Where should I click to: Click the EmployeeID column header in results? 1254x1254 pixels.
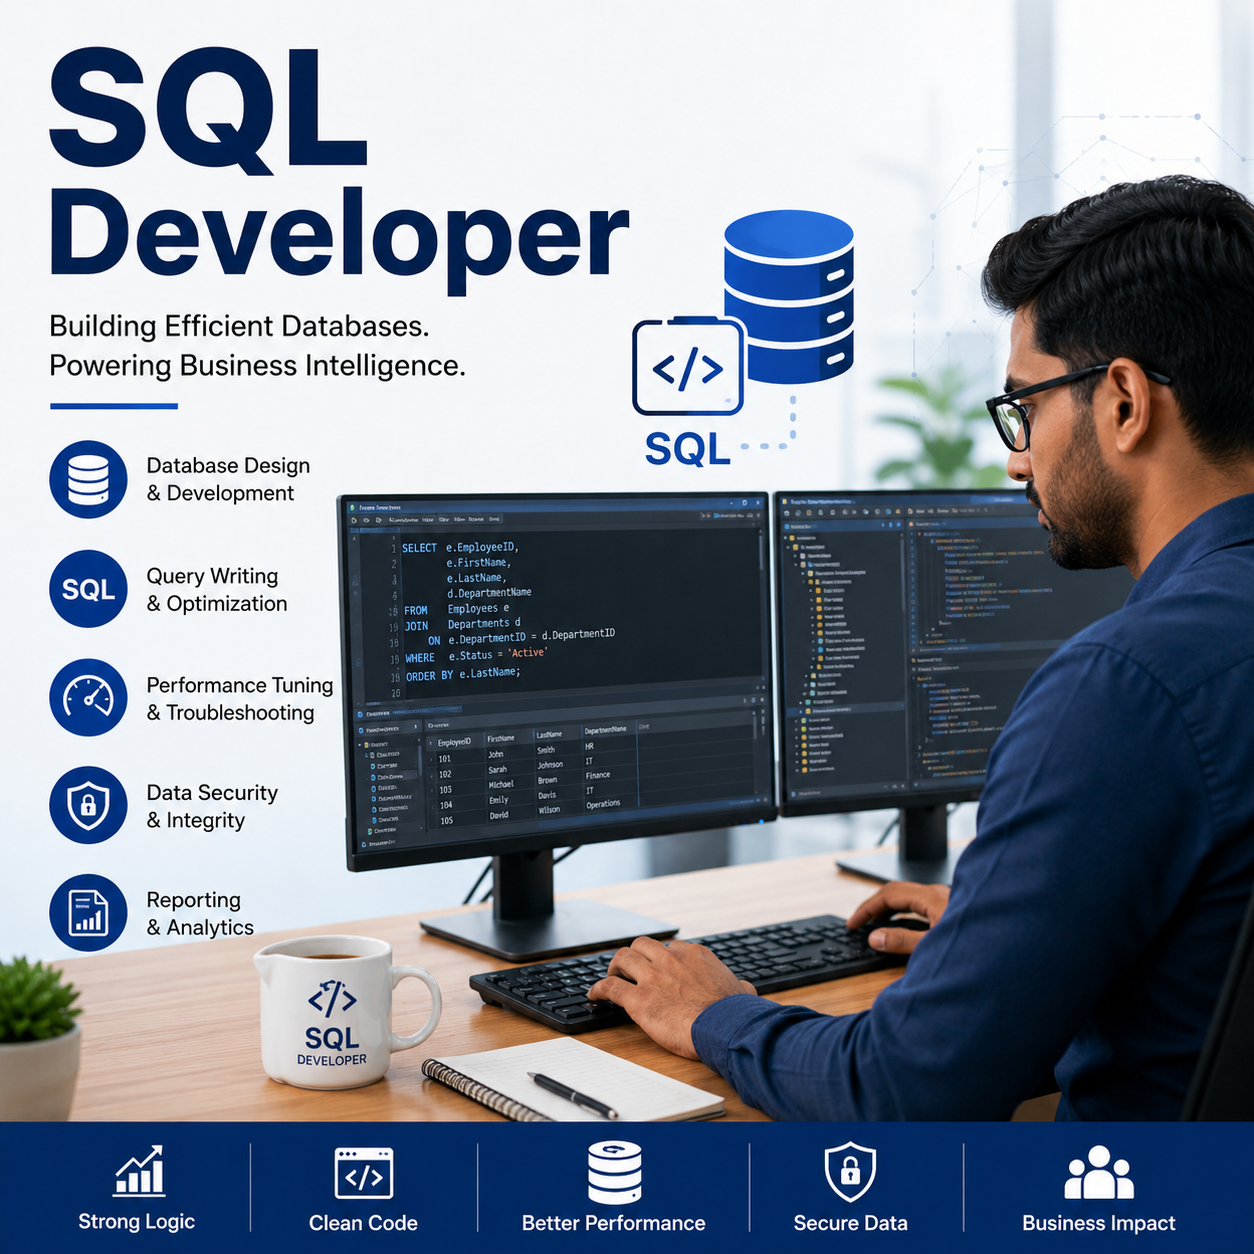pyautogui.click(x=454, y=742)
